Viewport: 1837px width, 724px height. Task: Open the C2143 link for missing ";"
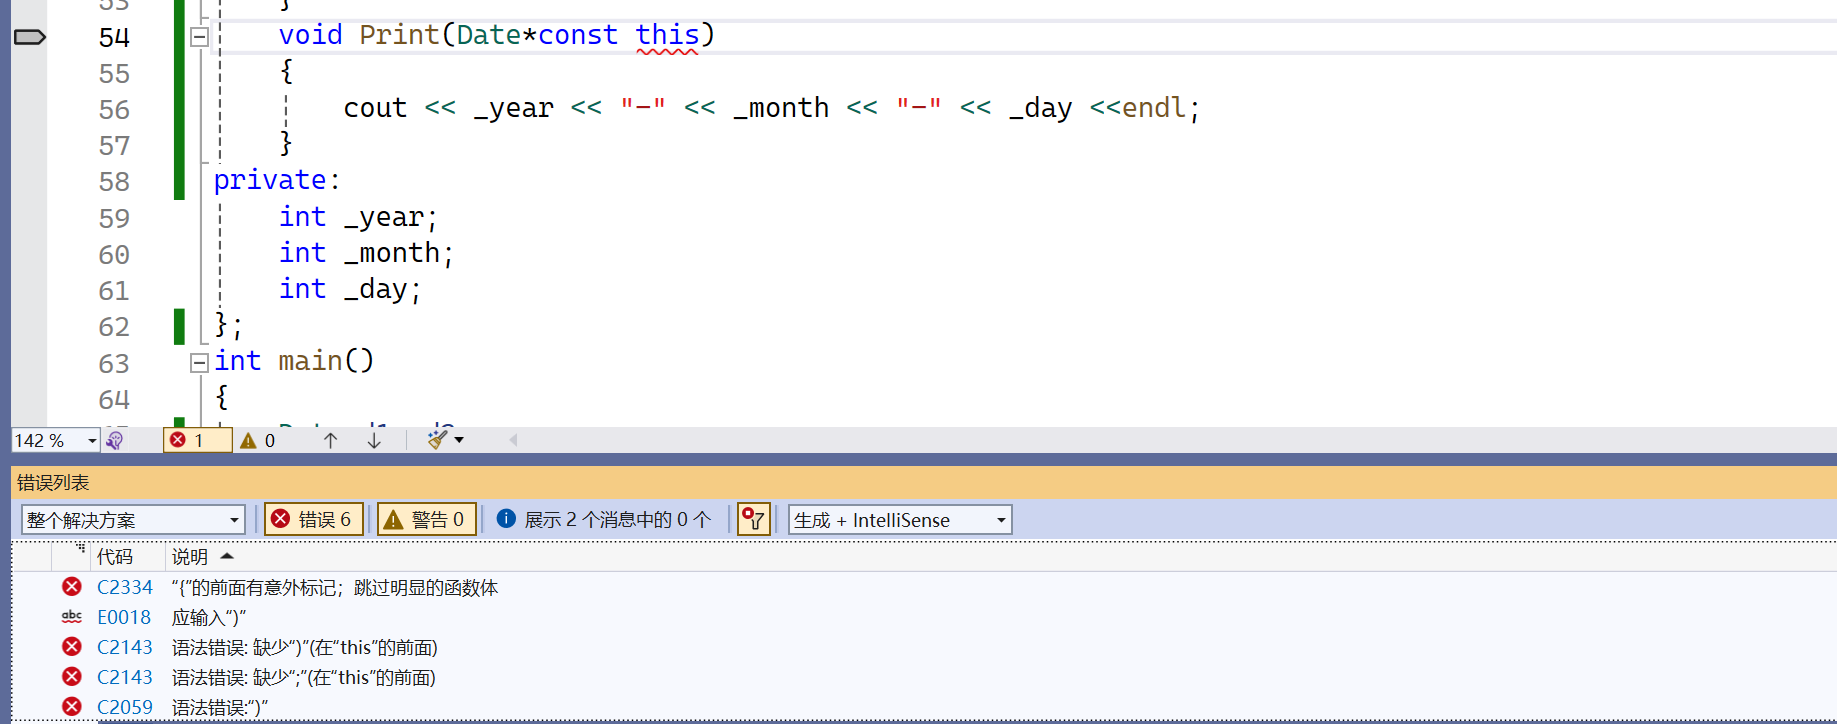click(x=125, y=678)
